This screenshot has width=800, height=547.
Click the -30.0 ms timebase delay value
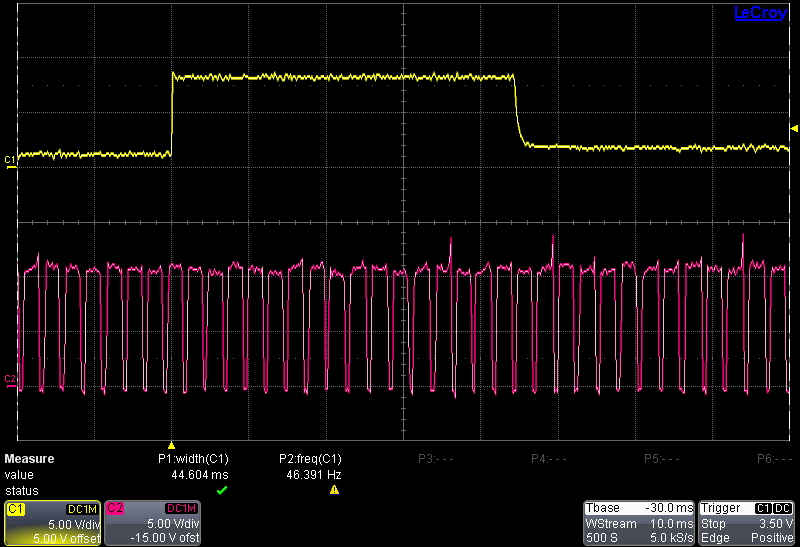(669, 508)
